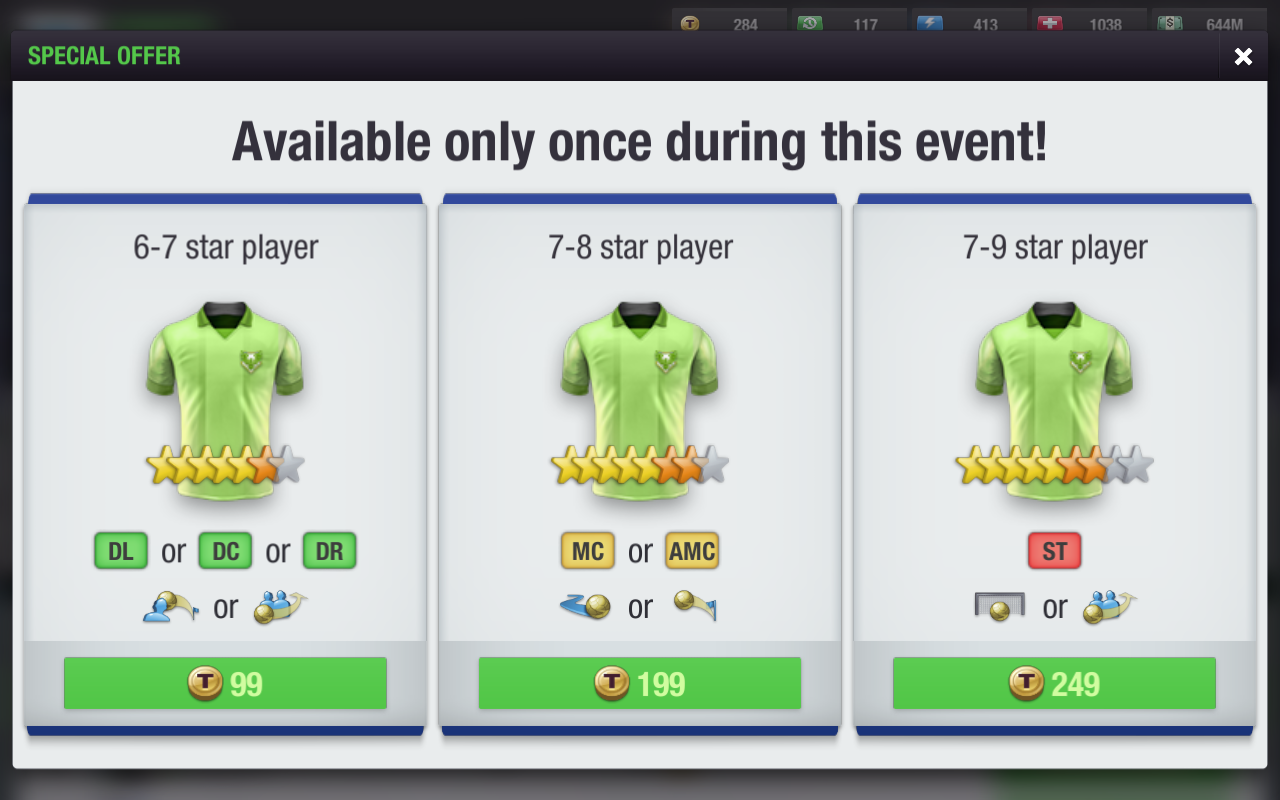Screen dimensions: 1280x800
Task: Click the AMC position badge
Action: [x=692, y=551]
